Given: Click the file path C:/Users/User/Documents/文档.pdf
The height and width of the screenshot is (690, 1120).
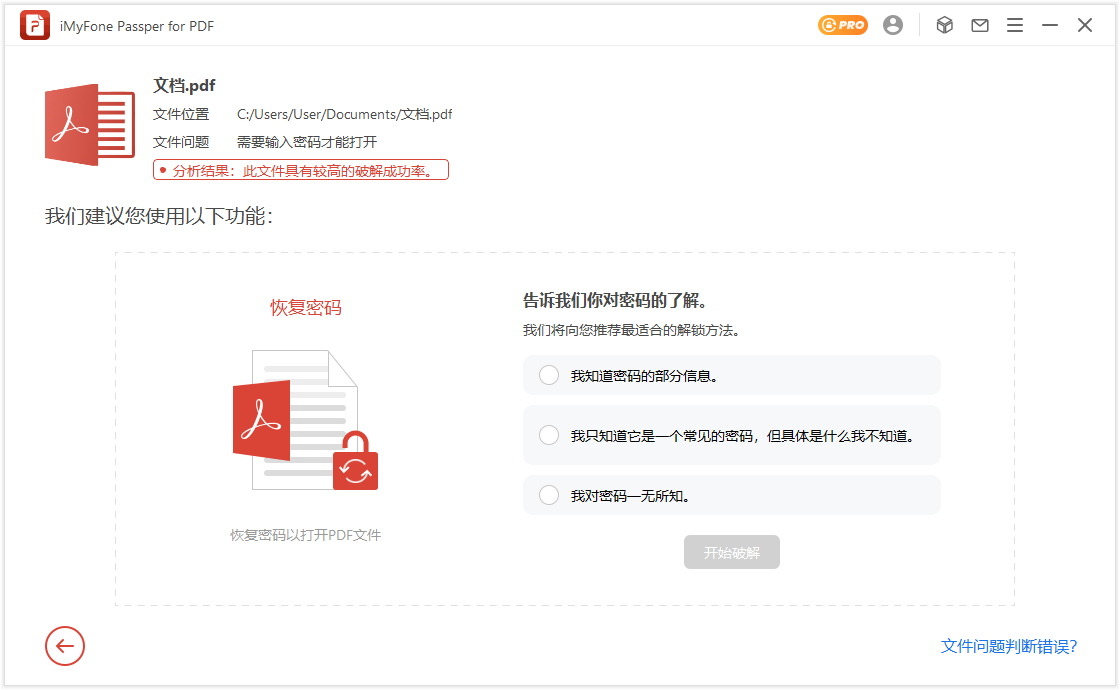Looking at the screenshot, I should pos(344,114).
